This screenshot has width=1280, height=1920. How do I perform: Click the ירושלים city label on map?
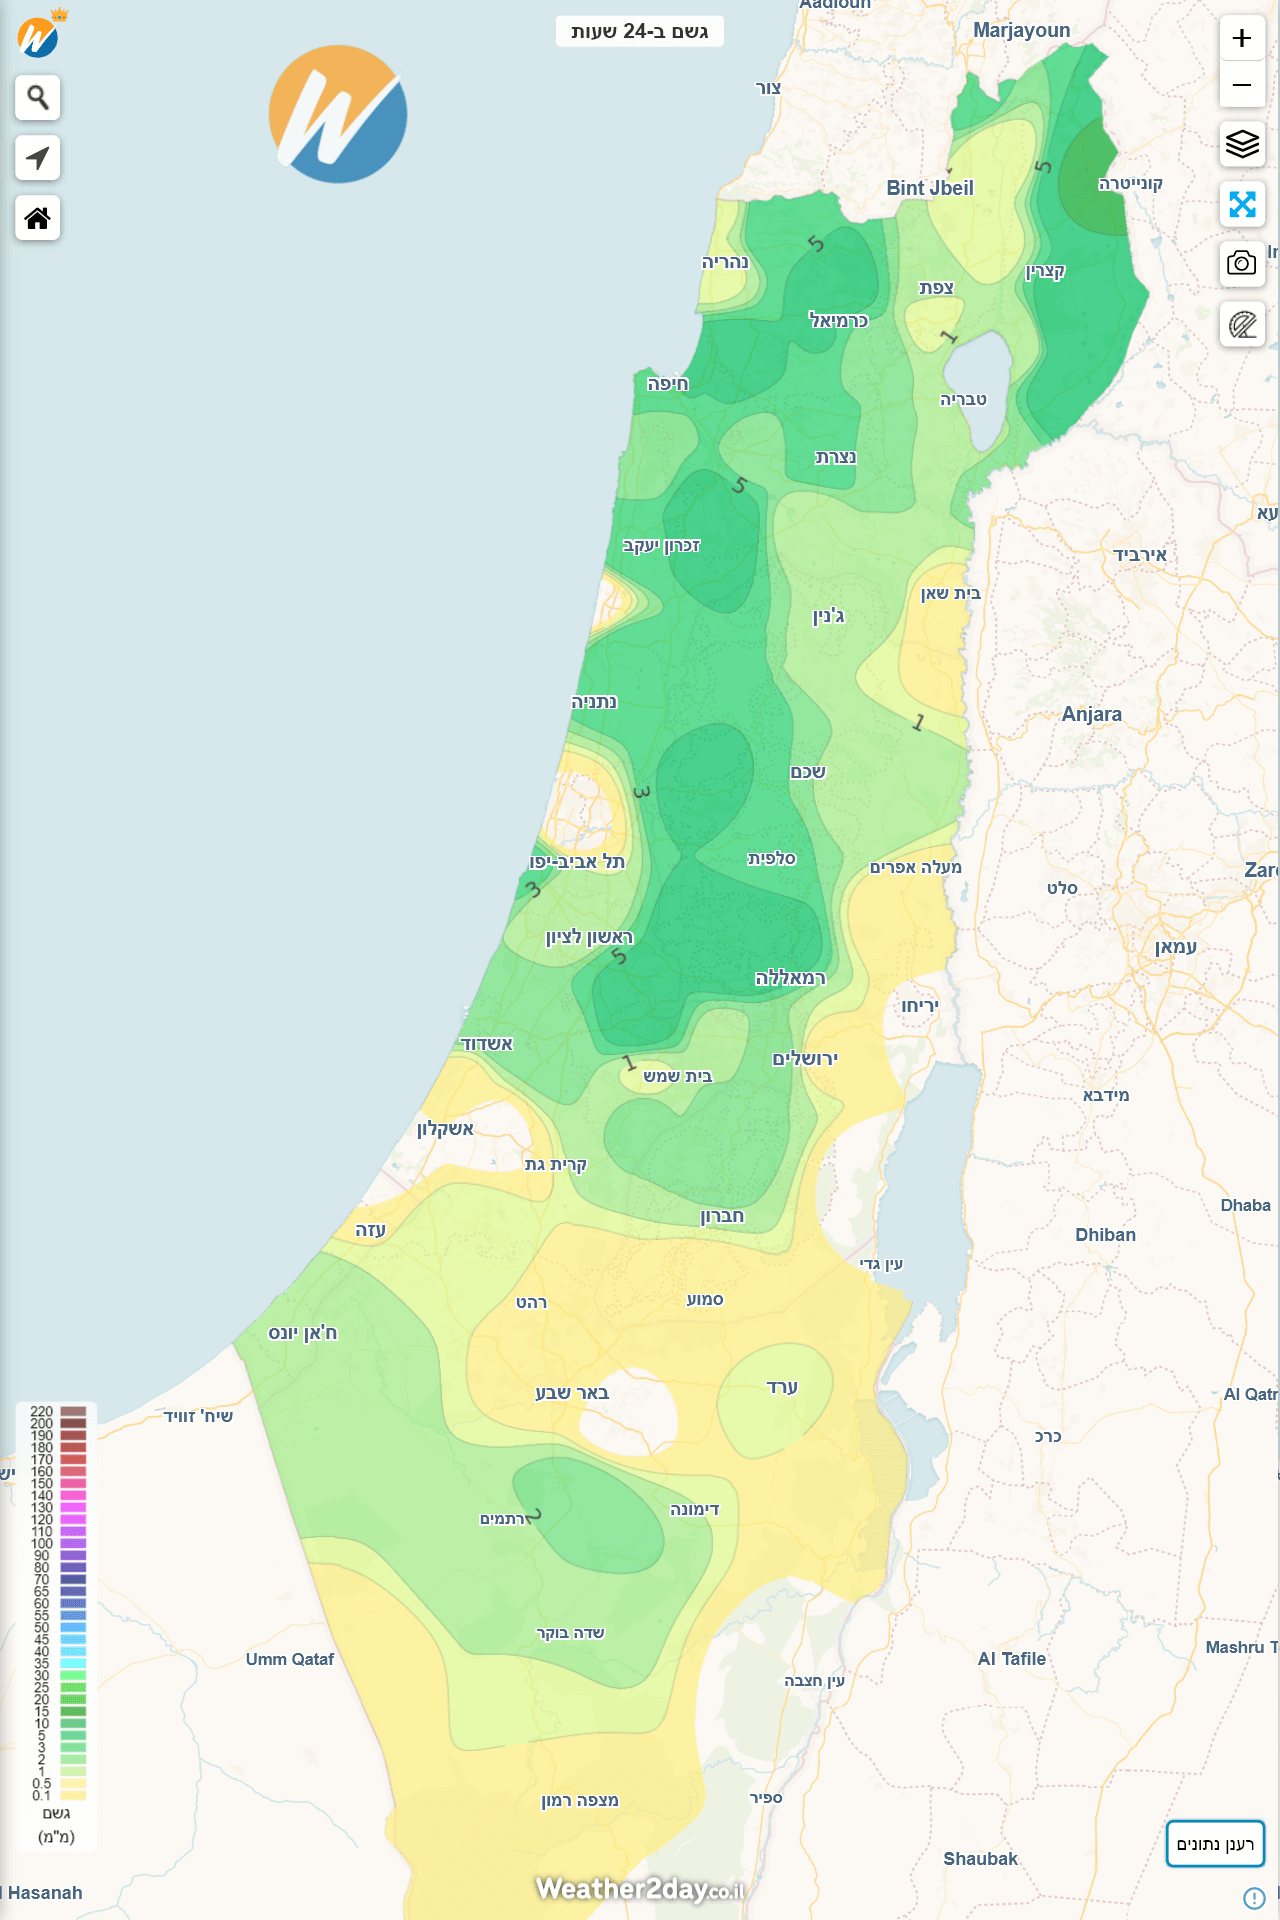click(805, 1059)
